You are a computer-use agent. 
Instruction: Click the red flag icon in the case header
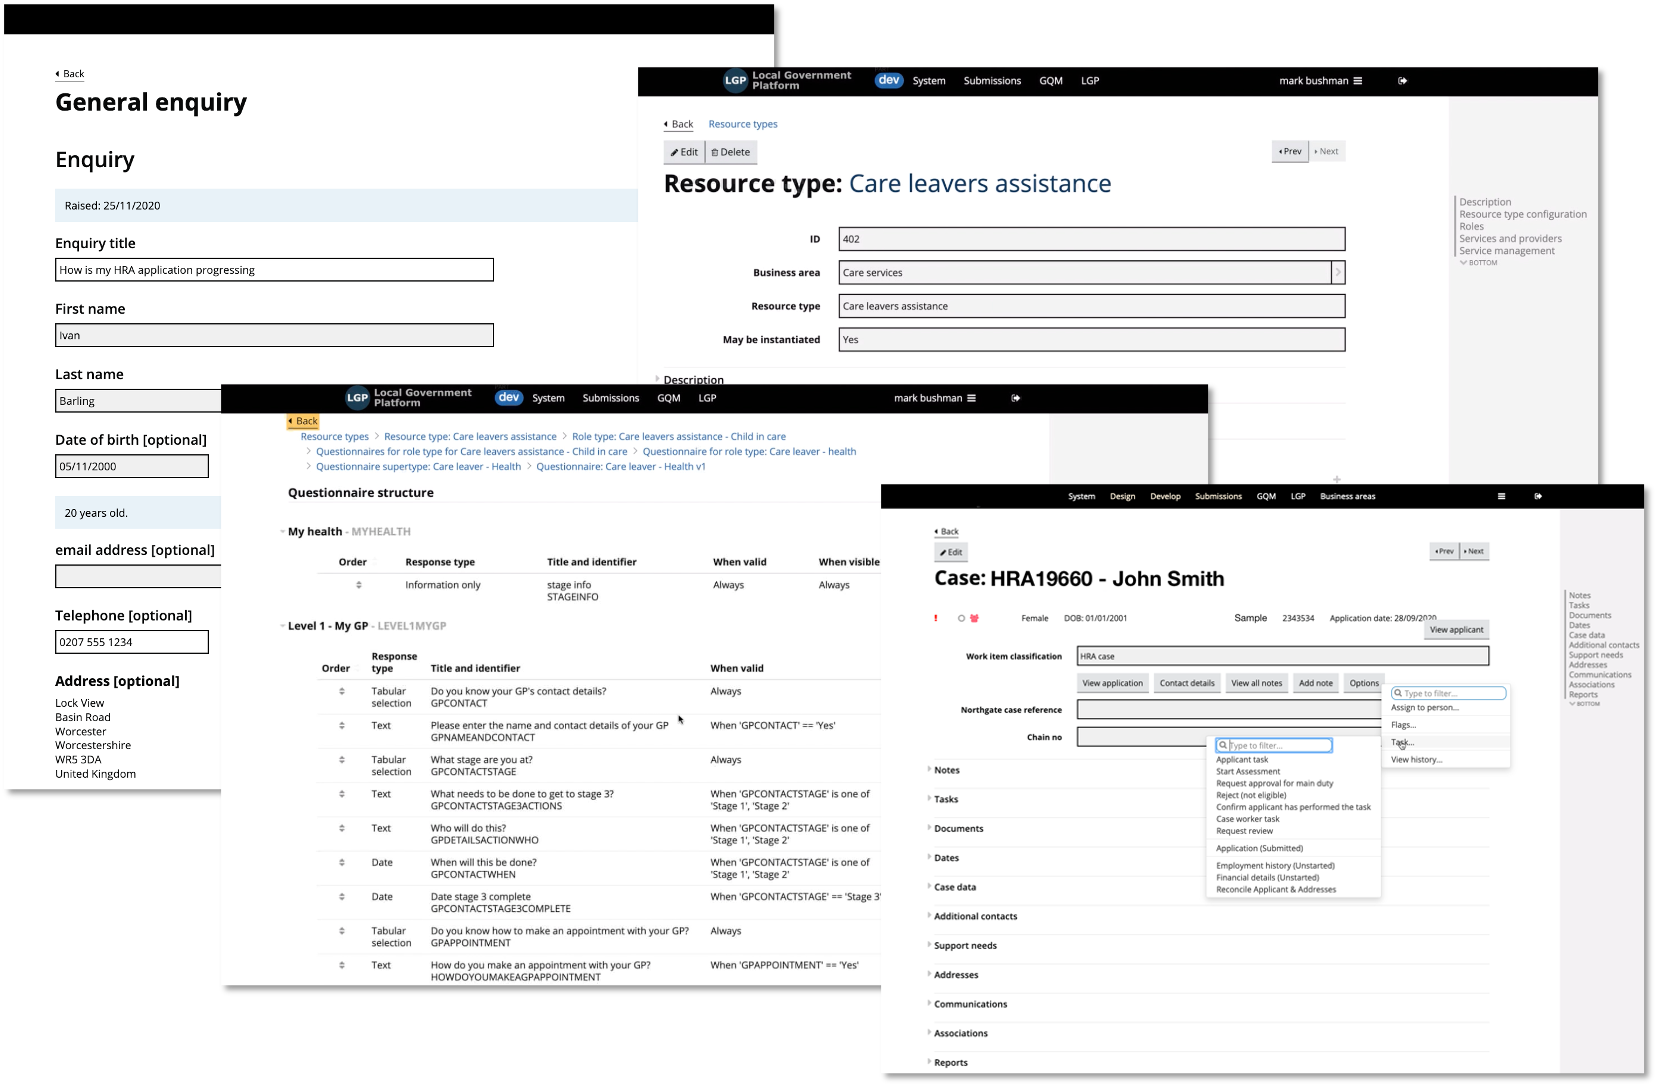973,617
